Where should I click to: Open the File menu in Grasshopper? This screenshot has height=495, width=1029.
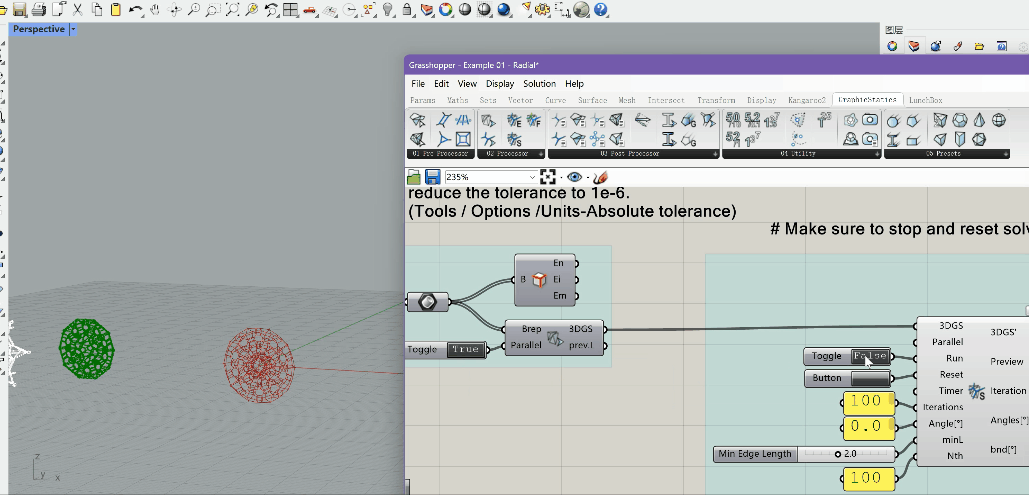(x=418, y=84)
